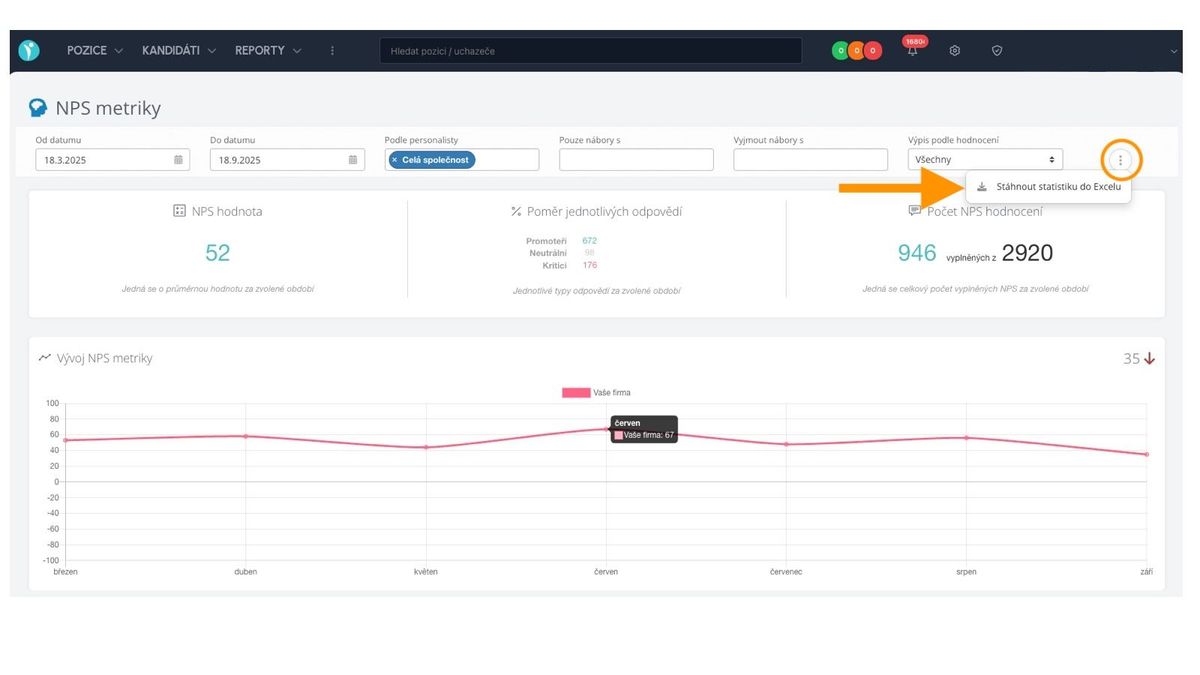Image resolution: width=1200 pixels, height=675 pixels.
Task: Click the shield icon in the top bar
Action: pyautogui.click(x=997, y=51)
